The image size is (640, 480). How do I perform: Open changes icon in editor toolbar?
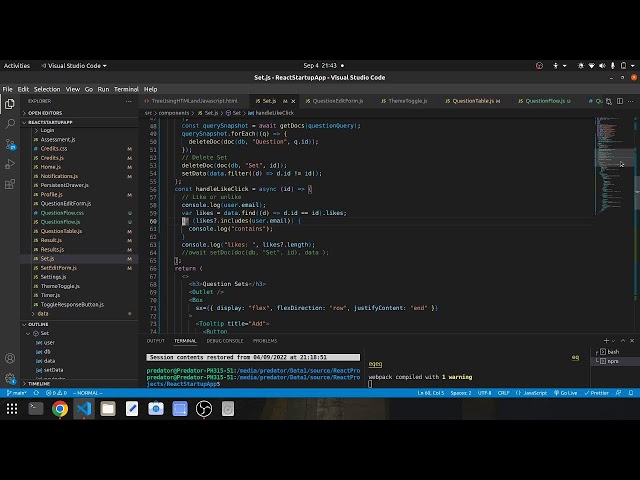(609, 101)
